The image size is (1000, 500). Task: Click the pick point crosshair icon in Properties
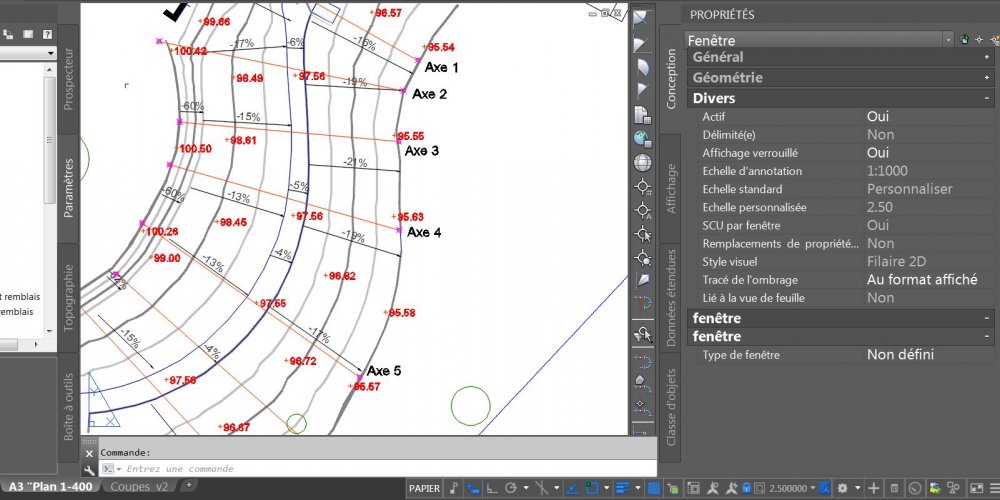pos(979,40)
